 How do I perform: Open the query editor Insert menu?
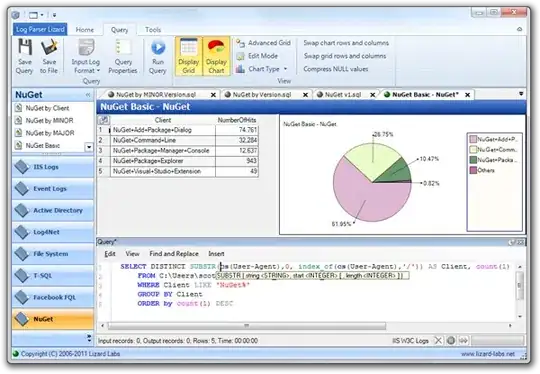(216, 254)
